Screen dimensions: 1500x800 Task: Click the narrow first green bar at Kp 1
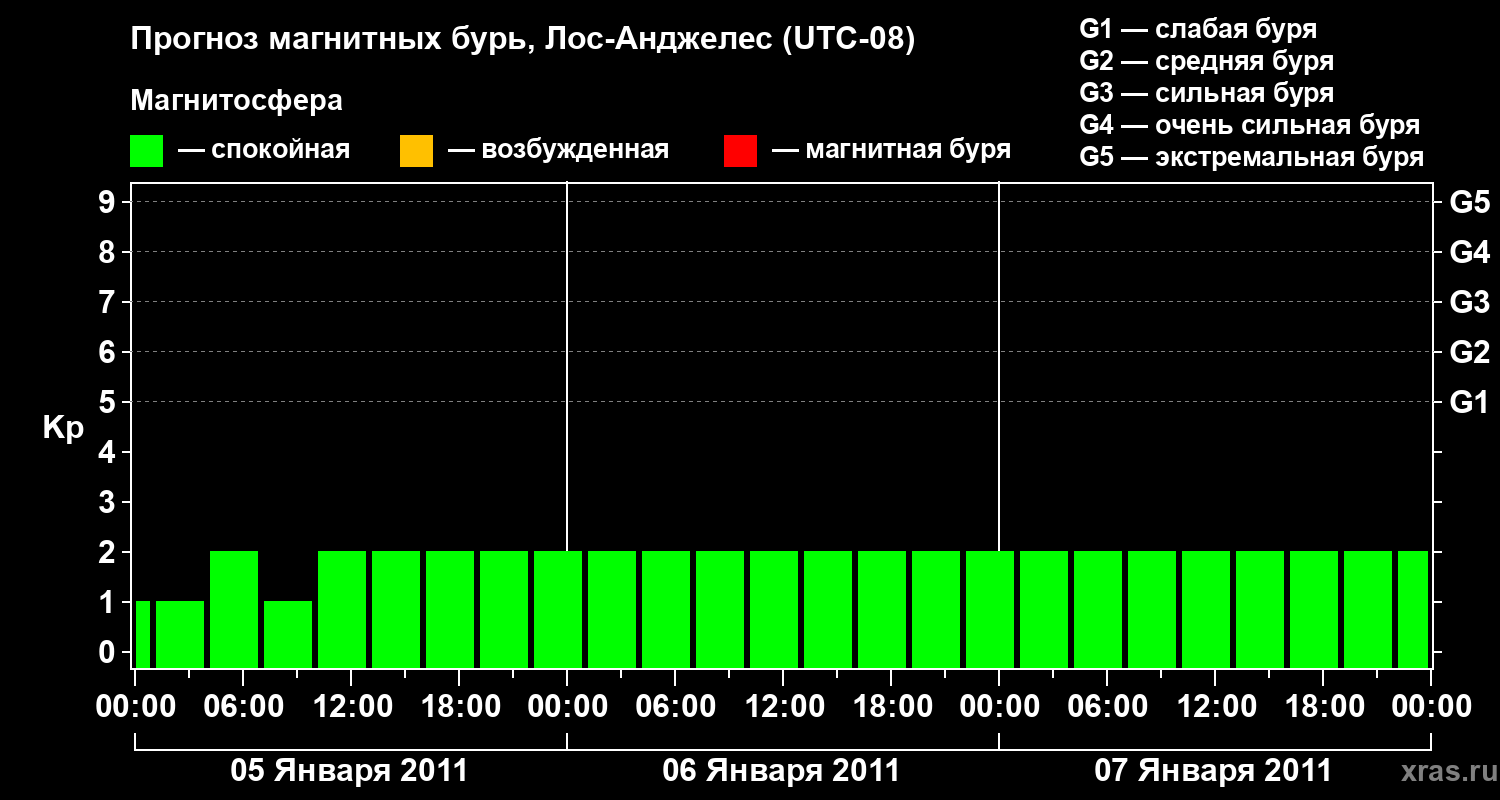click(142, 634)
